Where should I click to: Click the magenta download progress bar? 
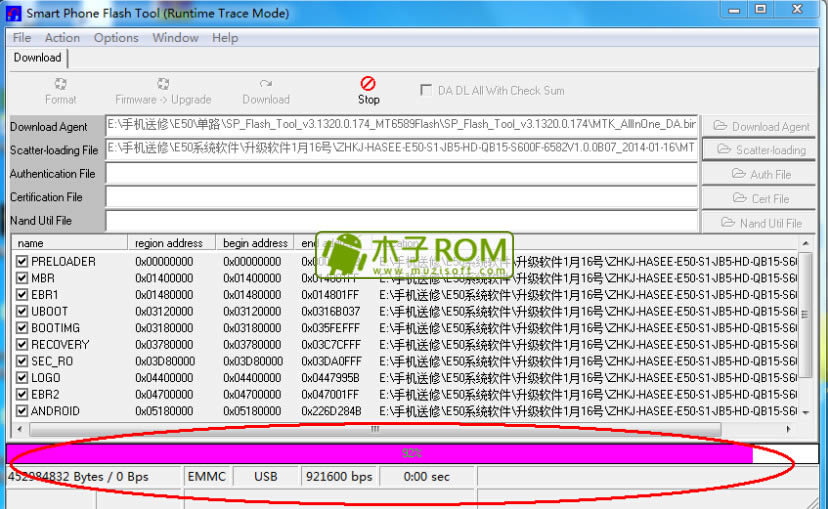(380, 453)
